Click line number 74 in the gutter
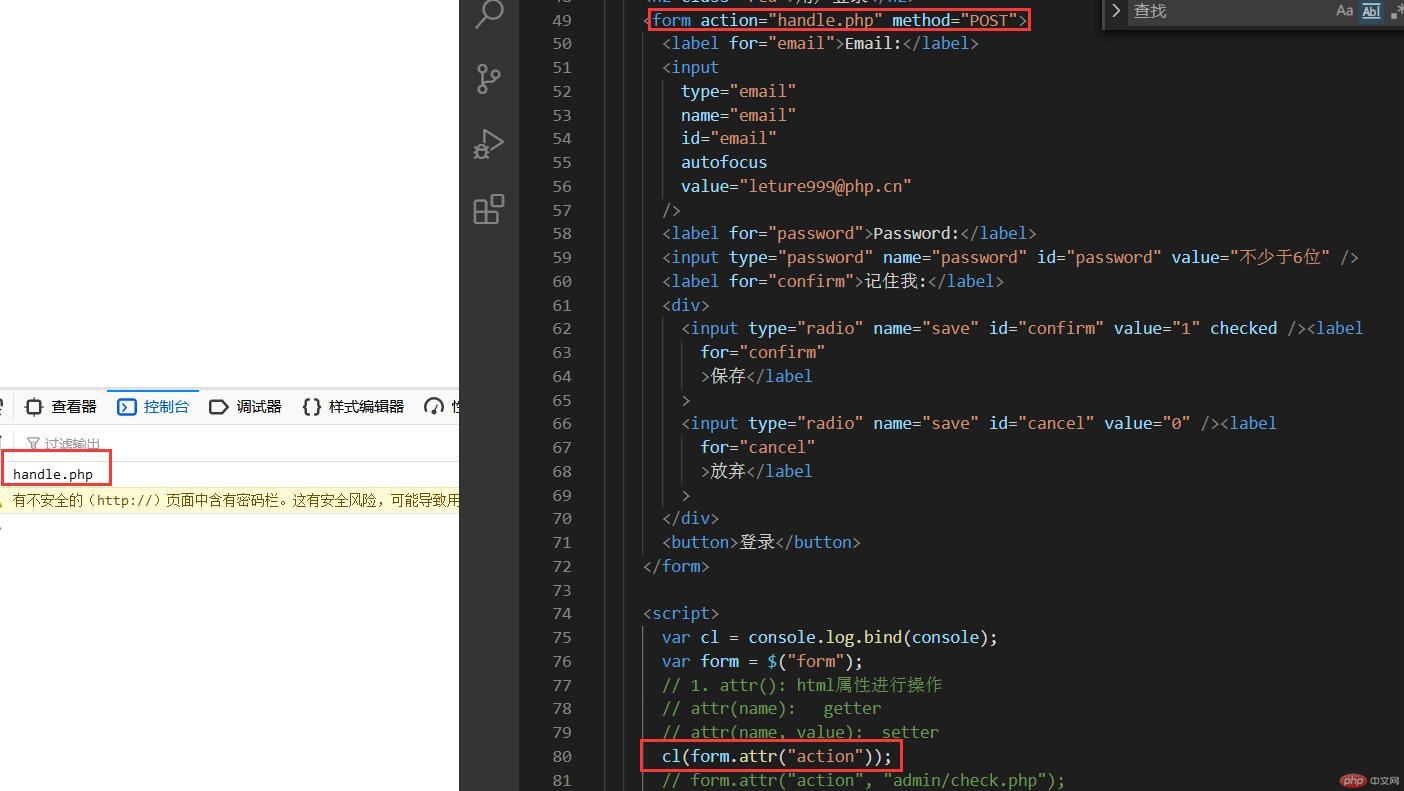This screenshot has height=791, width=1404. 561,614
